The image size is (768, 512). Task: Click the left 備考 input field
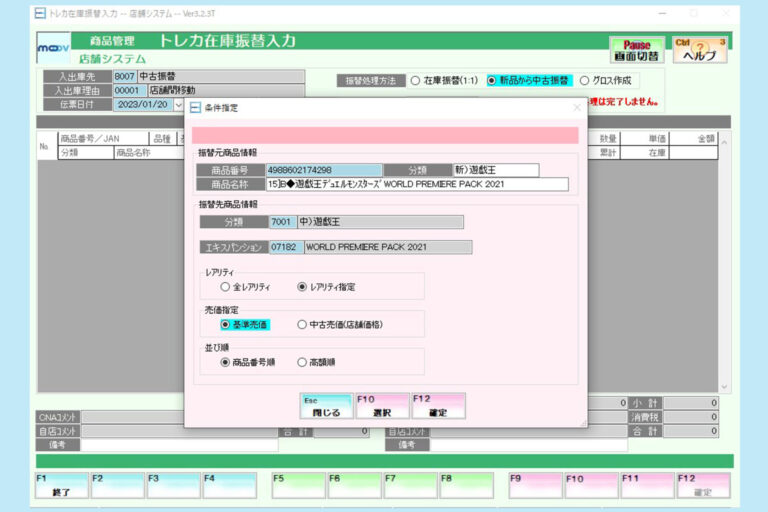179,445
